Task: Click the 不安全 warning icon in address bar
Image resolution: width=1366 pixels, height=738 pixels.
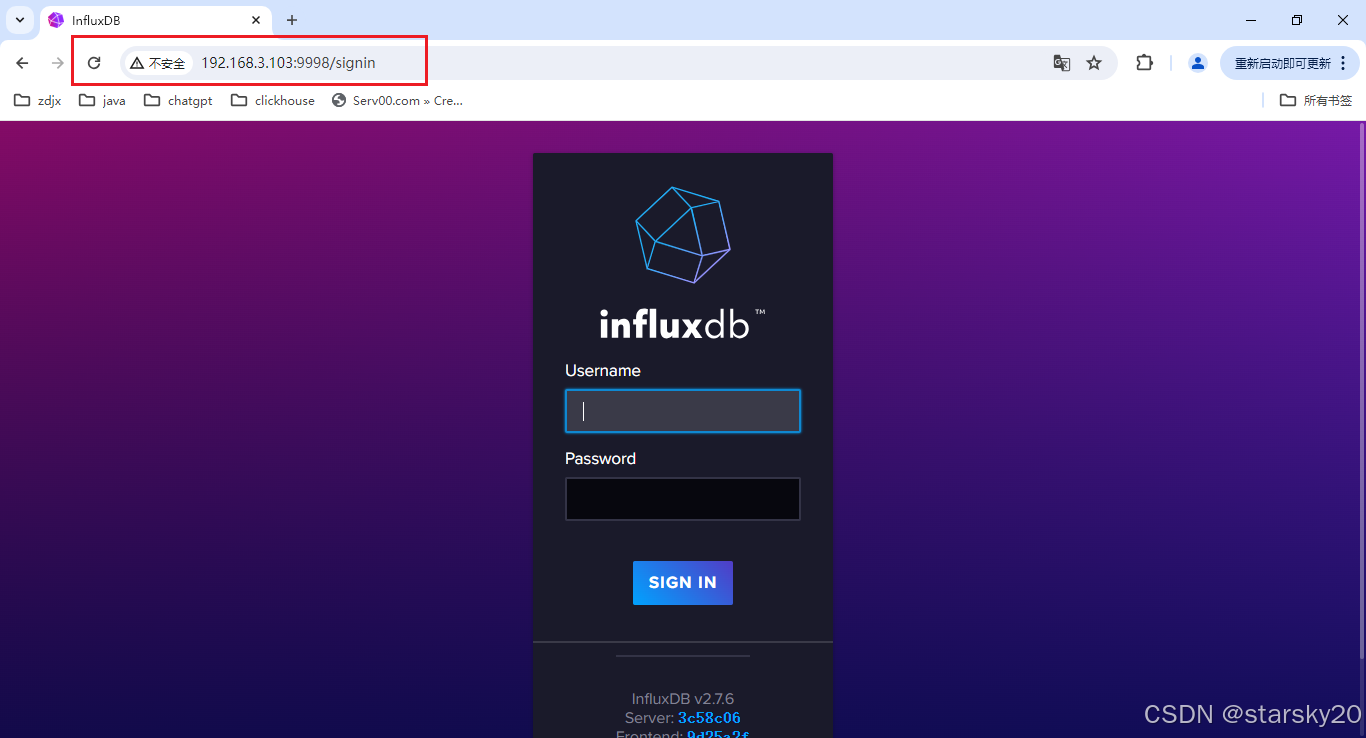Action: (x=136, y=62)
